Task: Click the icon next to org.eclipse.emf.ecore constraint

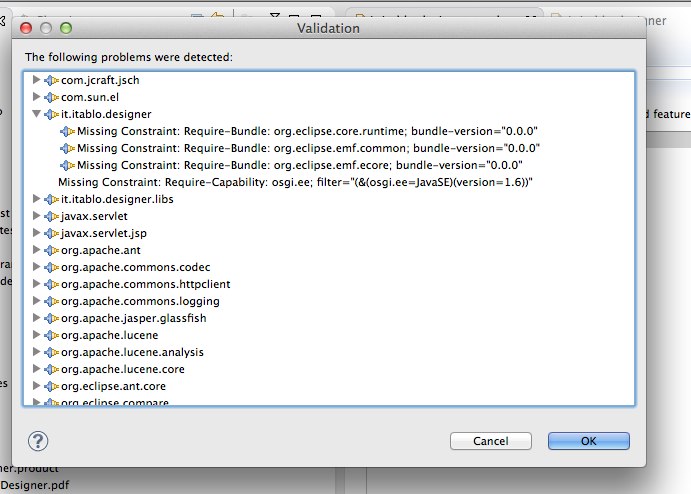Action: tap(67, 165)
